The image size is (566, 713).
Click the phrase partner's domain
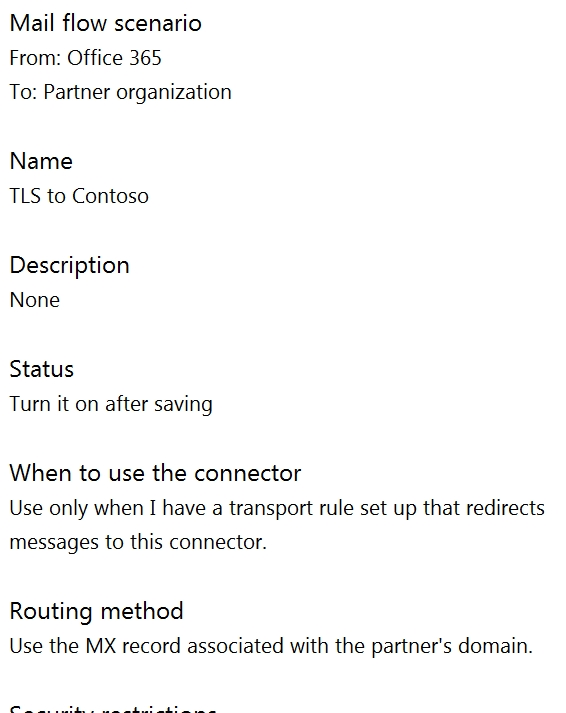[x=452, y=646]
